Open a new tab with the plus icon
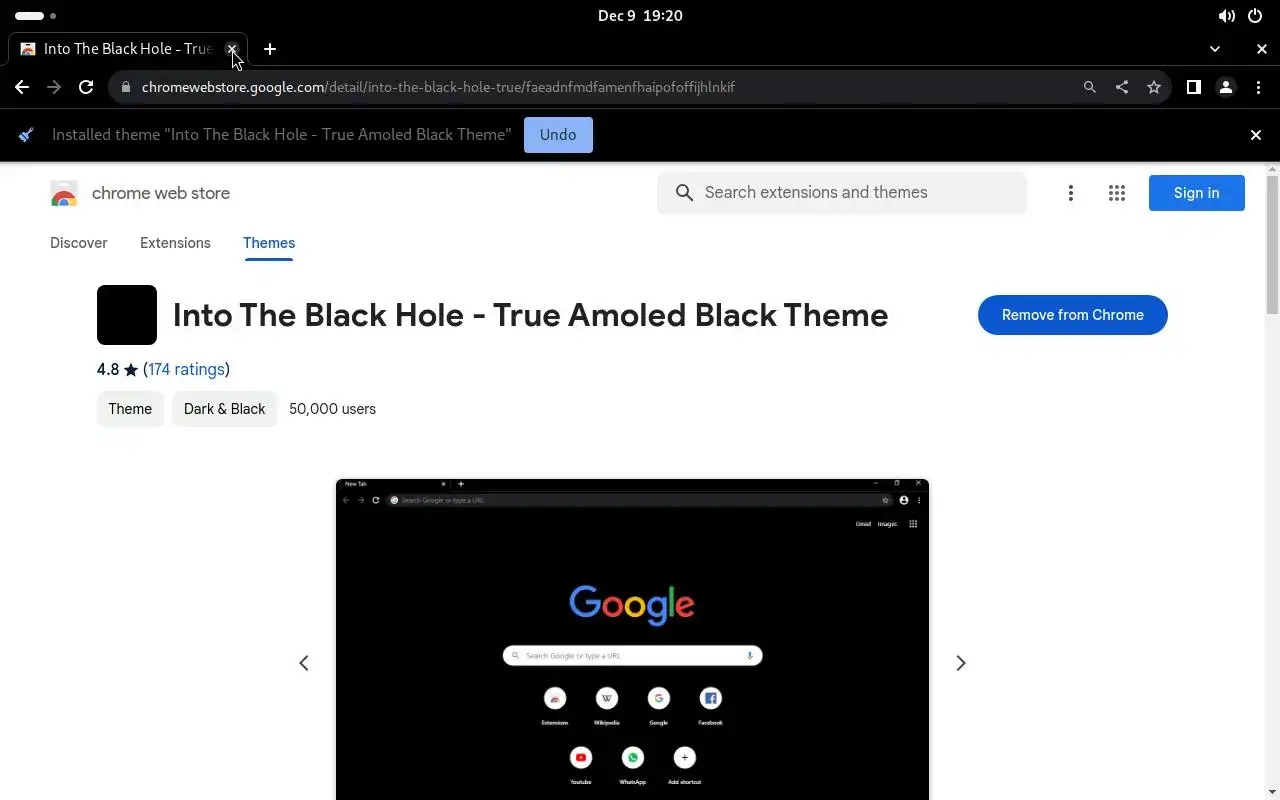This screenshot has height=800, width=1280. click(270, 49)
